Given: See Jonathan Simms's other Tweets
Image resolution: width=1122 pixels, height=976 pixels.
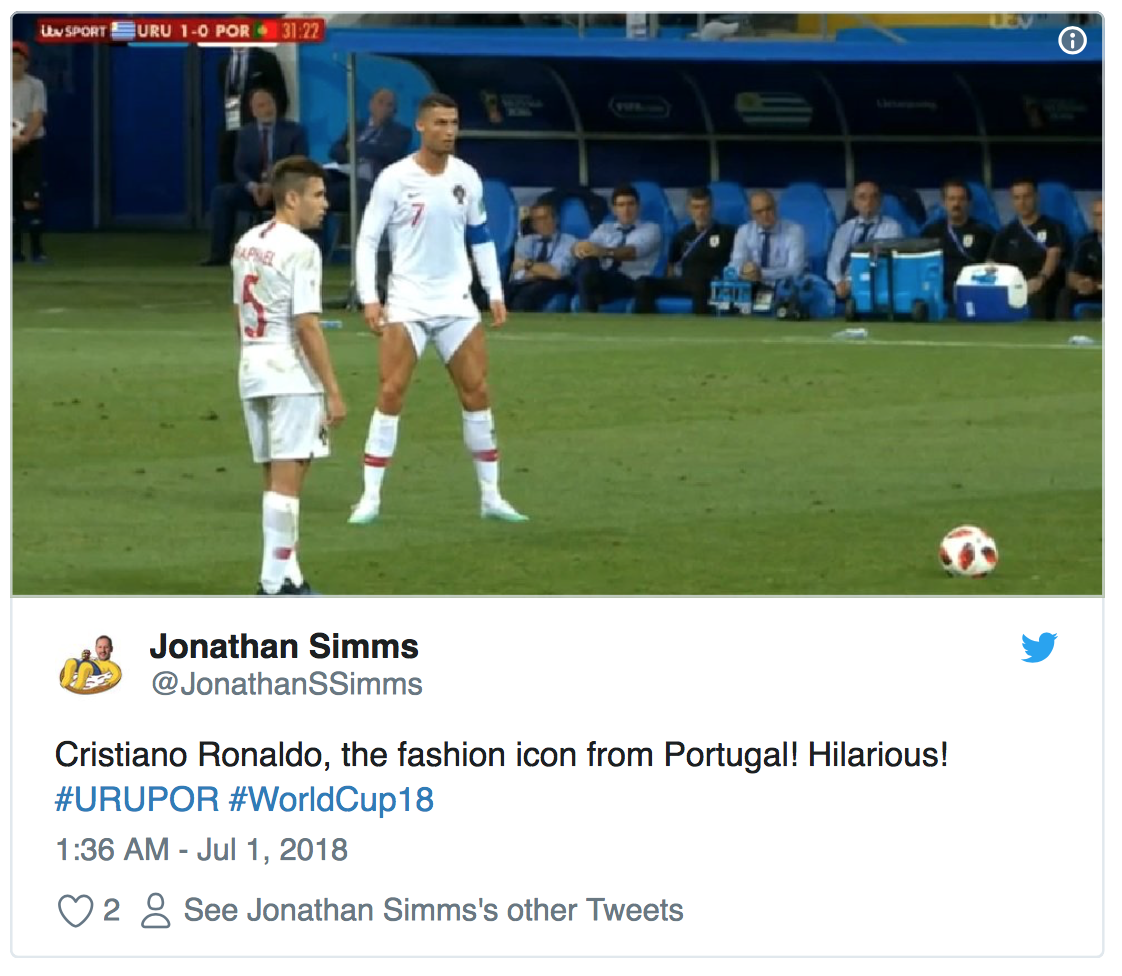Looking at the screenshot, I should coord(433,910).
